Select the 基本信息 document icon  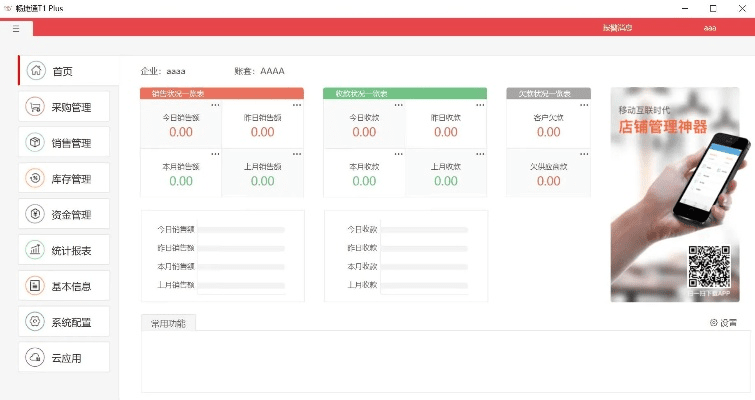tap(36, 286)
